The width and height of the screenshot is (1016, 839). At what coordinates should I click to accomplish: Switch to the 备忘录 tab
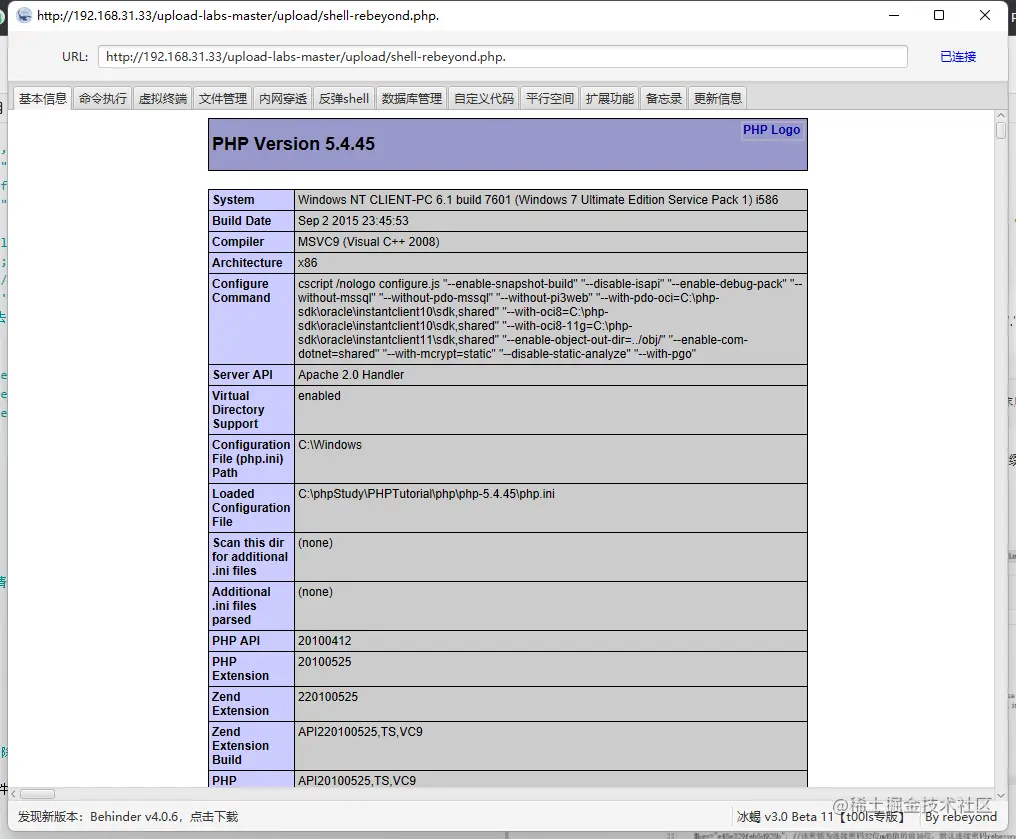pyautogui.click(x=664, y=98)
